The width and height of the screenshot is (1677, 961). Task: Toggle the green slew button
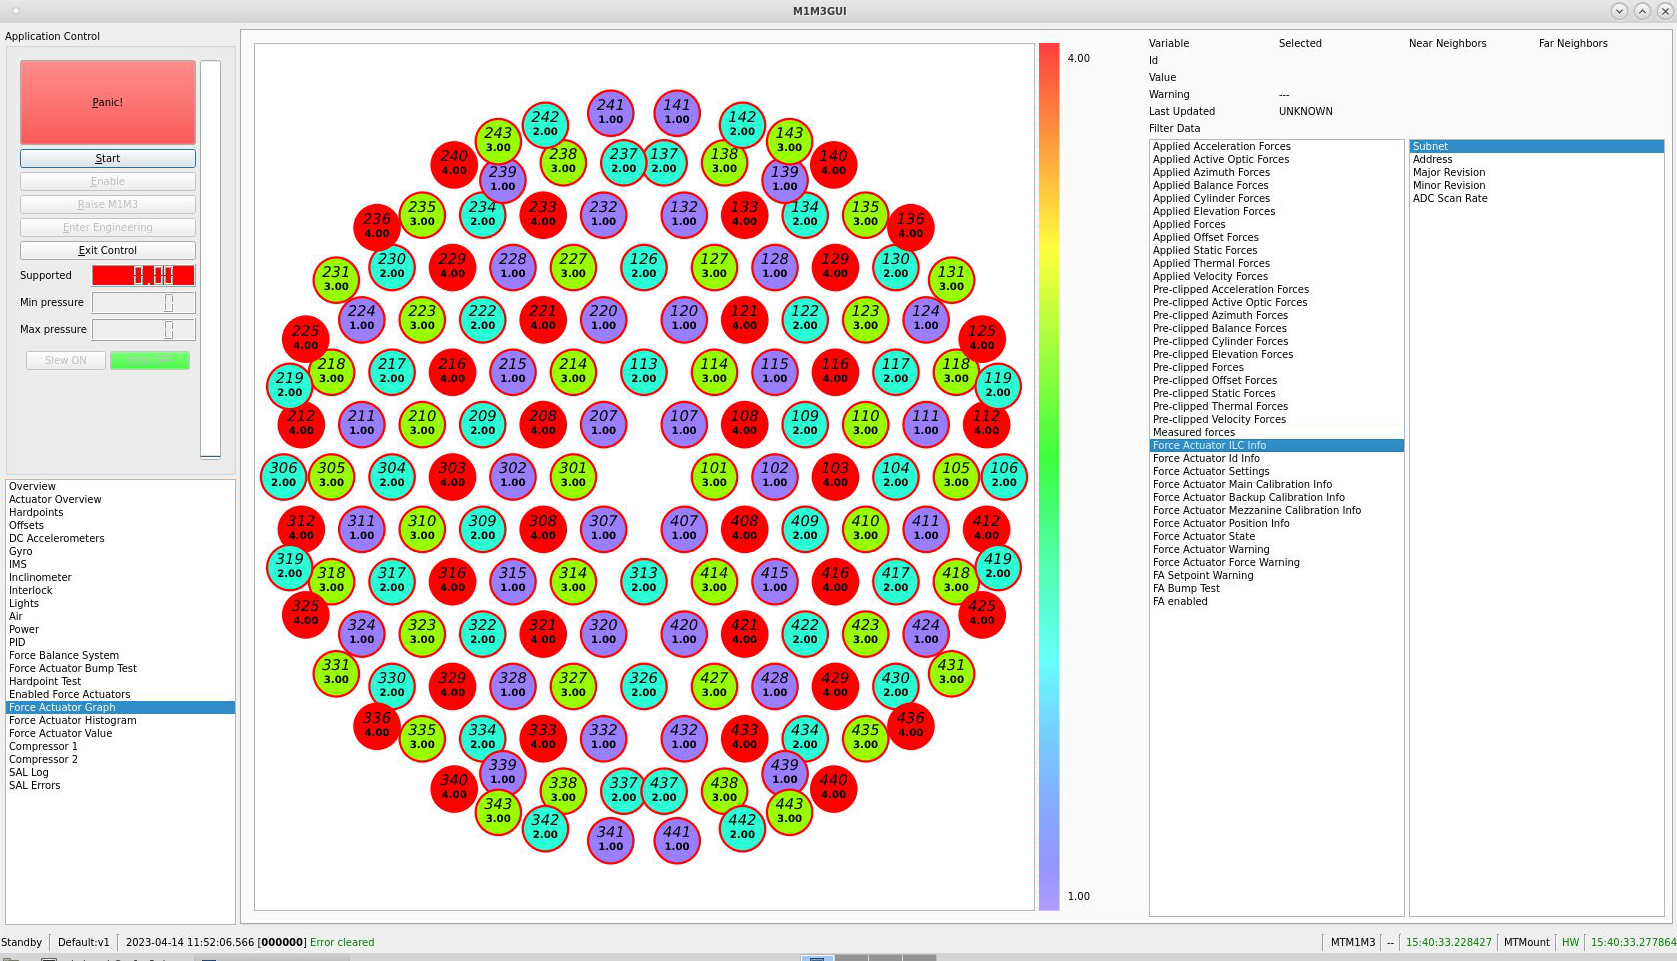[x=150, y=360]
